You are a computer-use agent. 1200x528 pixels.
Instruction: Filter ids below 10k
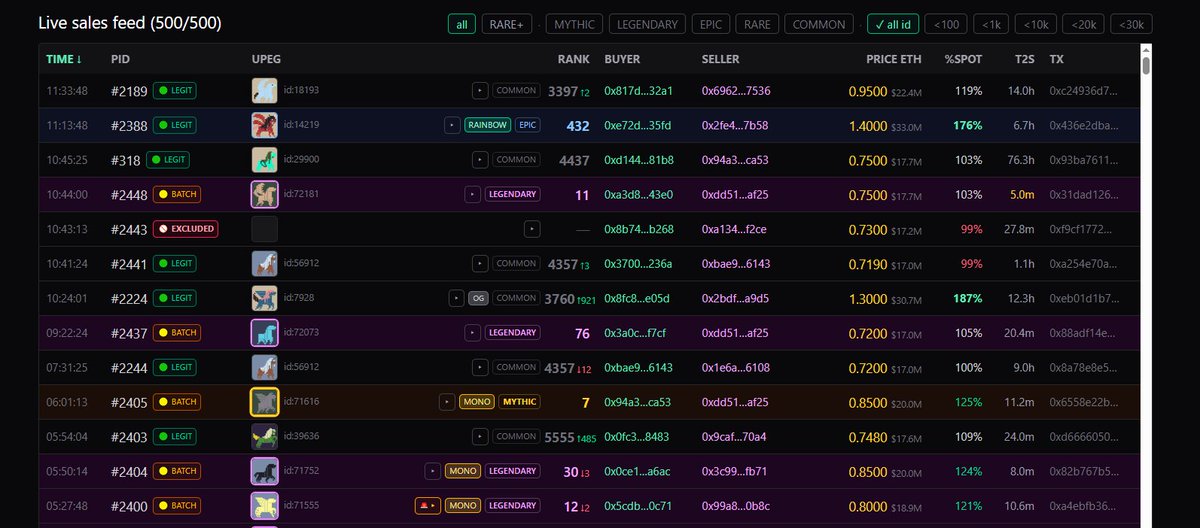(x=1035, y=24)
